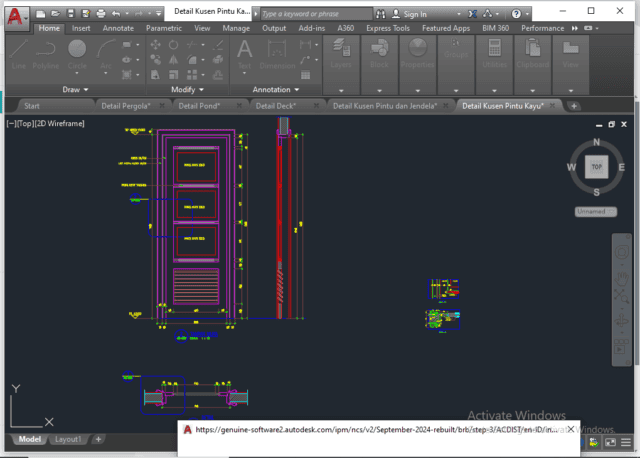Open the Annotate ribbon tab
This screenshot has width=640, height=458.
117,29
